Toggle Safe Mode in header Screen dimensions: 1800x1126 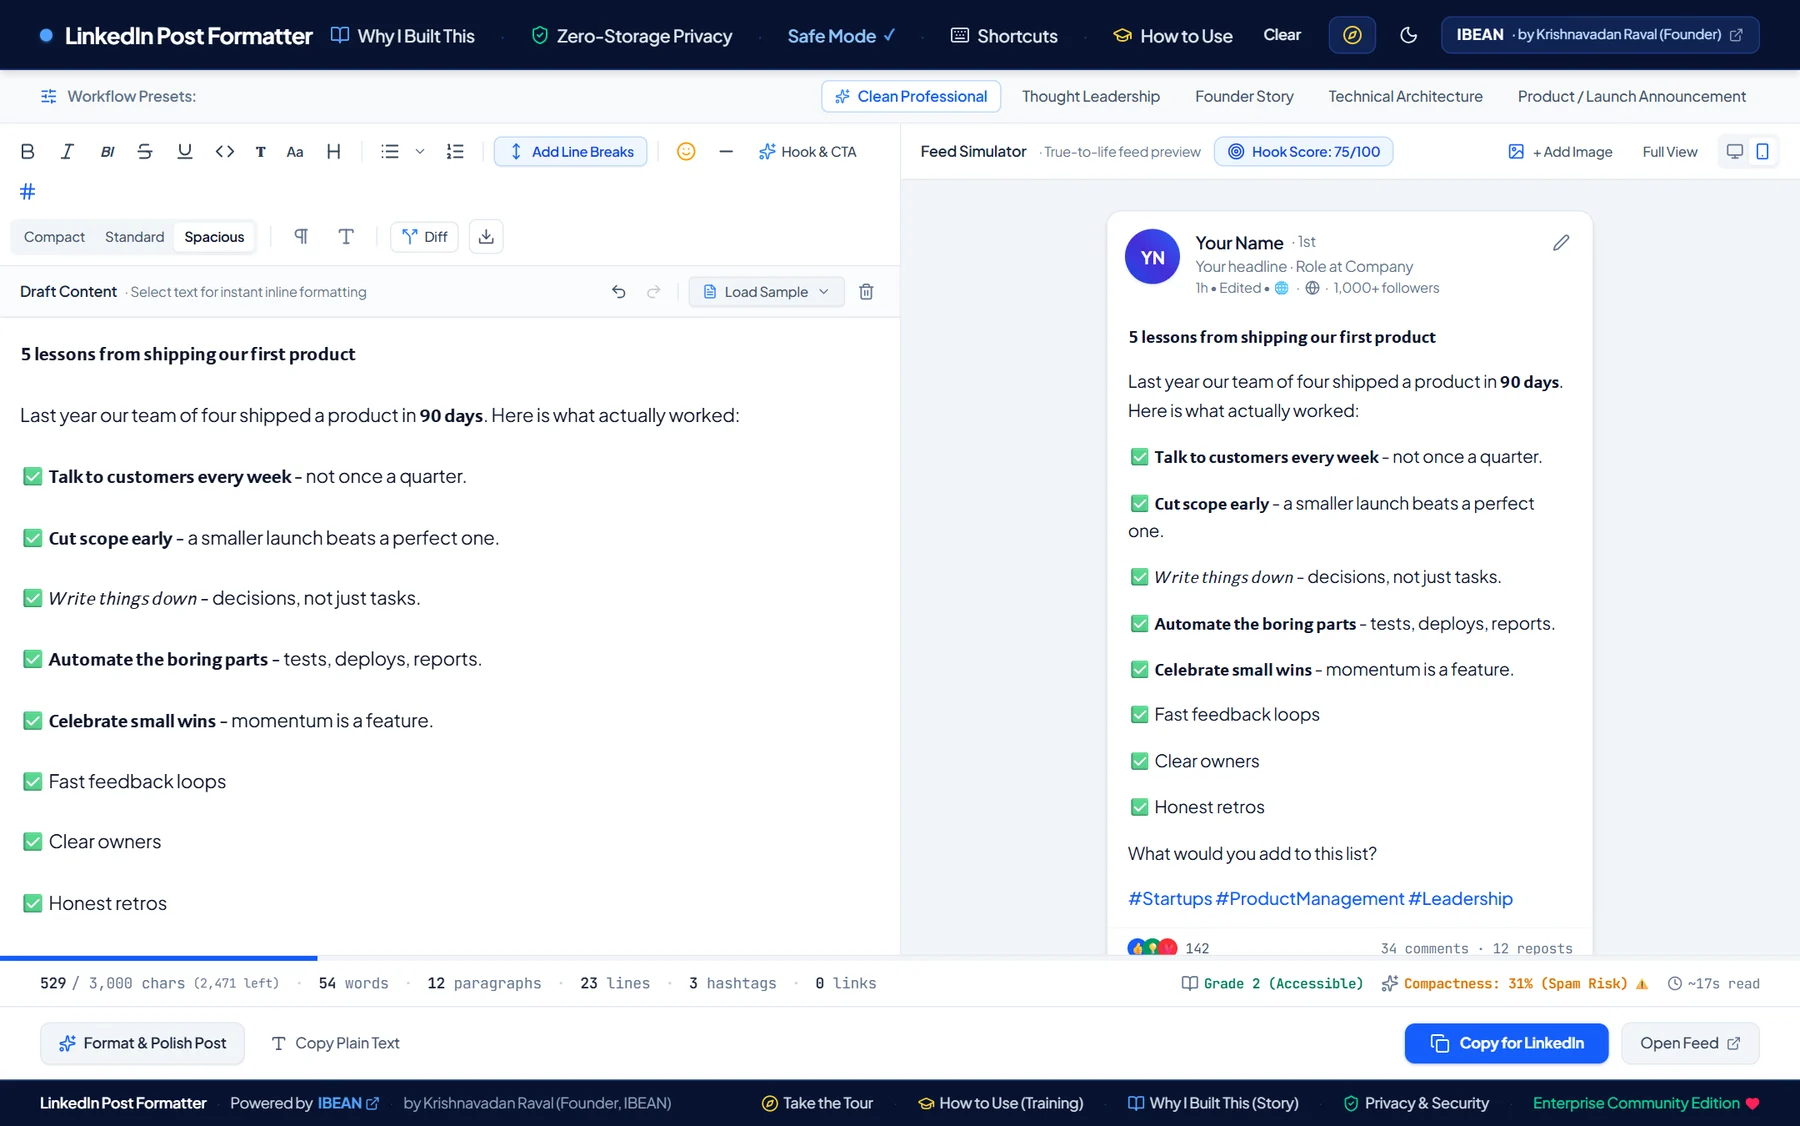point(841,36)
